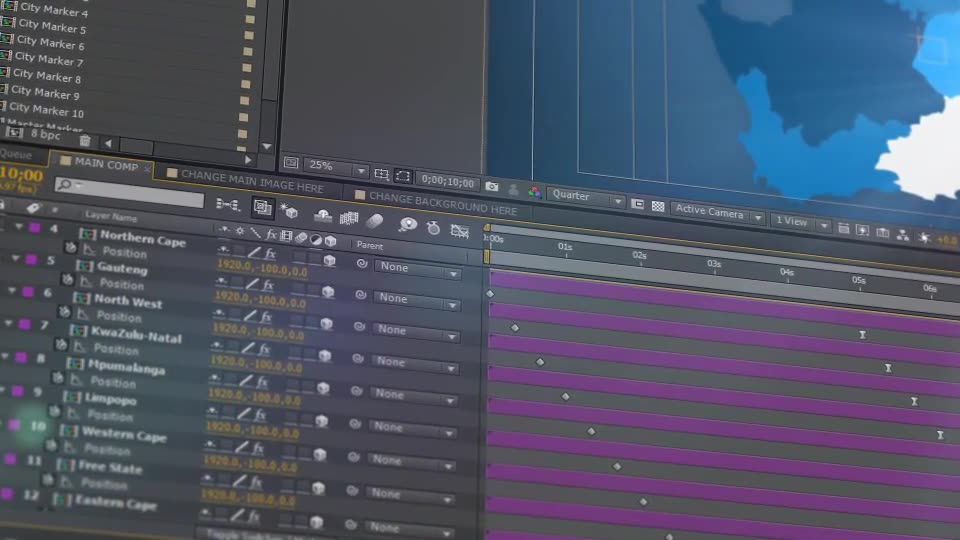Collapse Gauteng layer twirl arrow

click(15, 258)
